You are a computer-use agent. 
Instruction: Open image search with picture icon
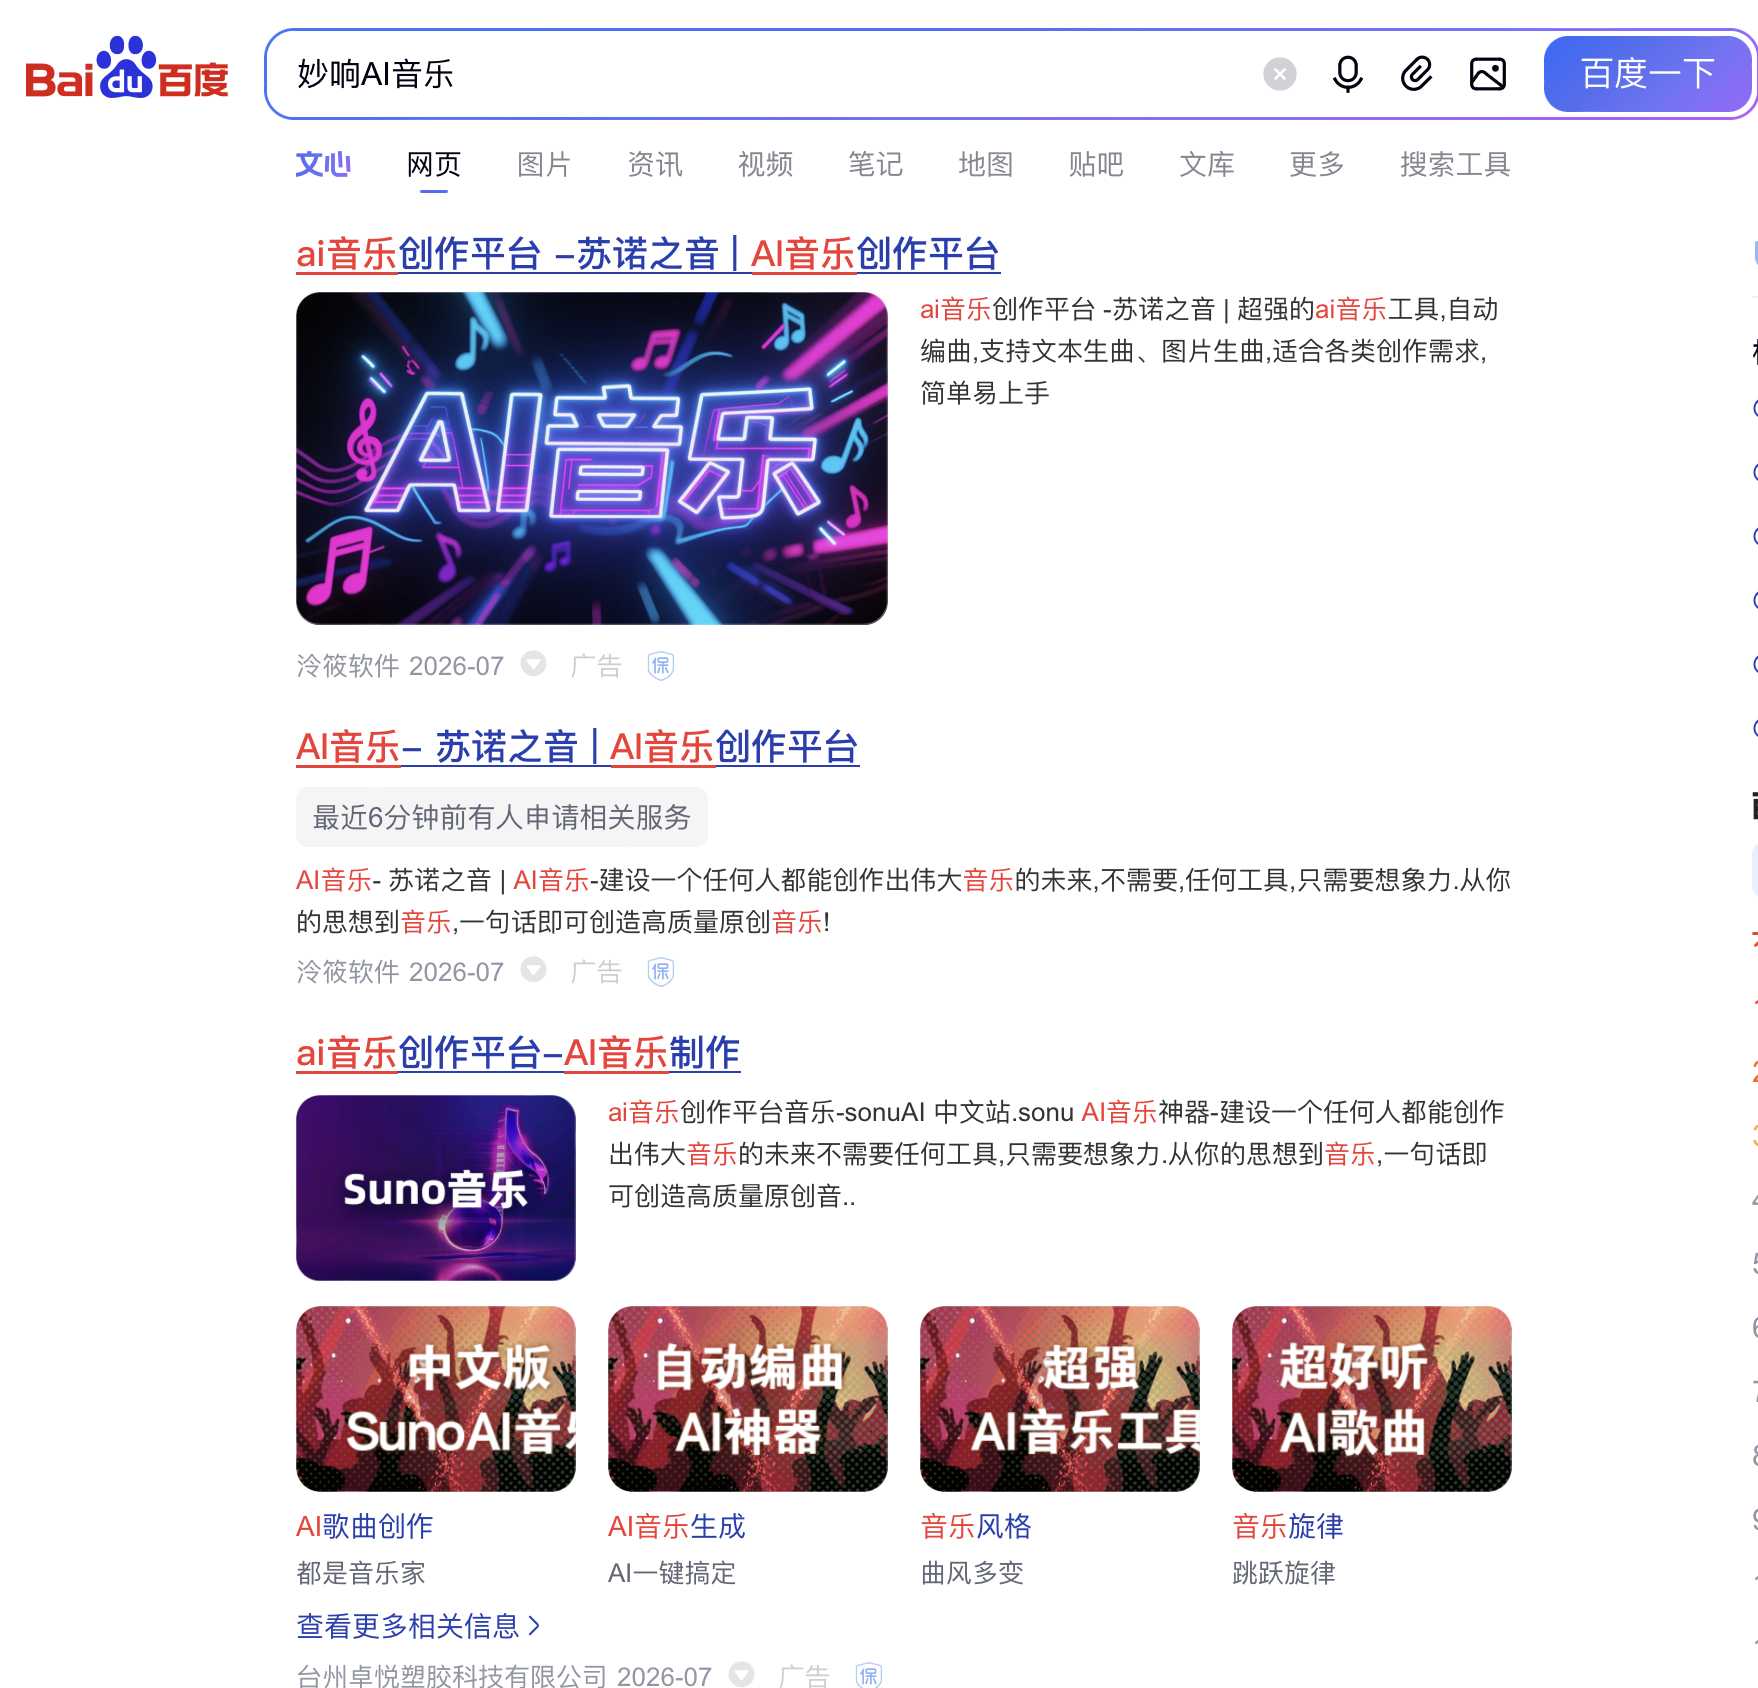click(x=1488, y=74)
